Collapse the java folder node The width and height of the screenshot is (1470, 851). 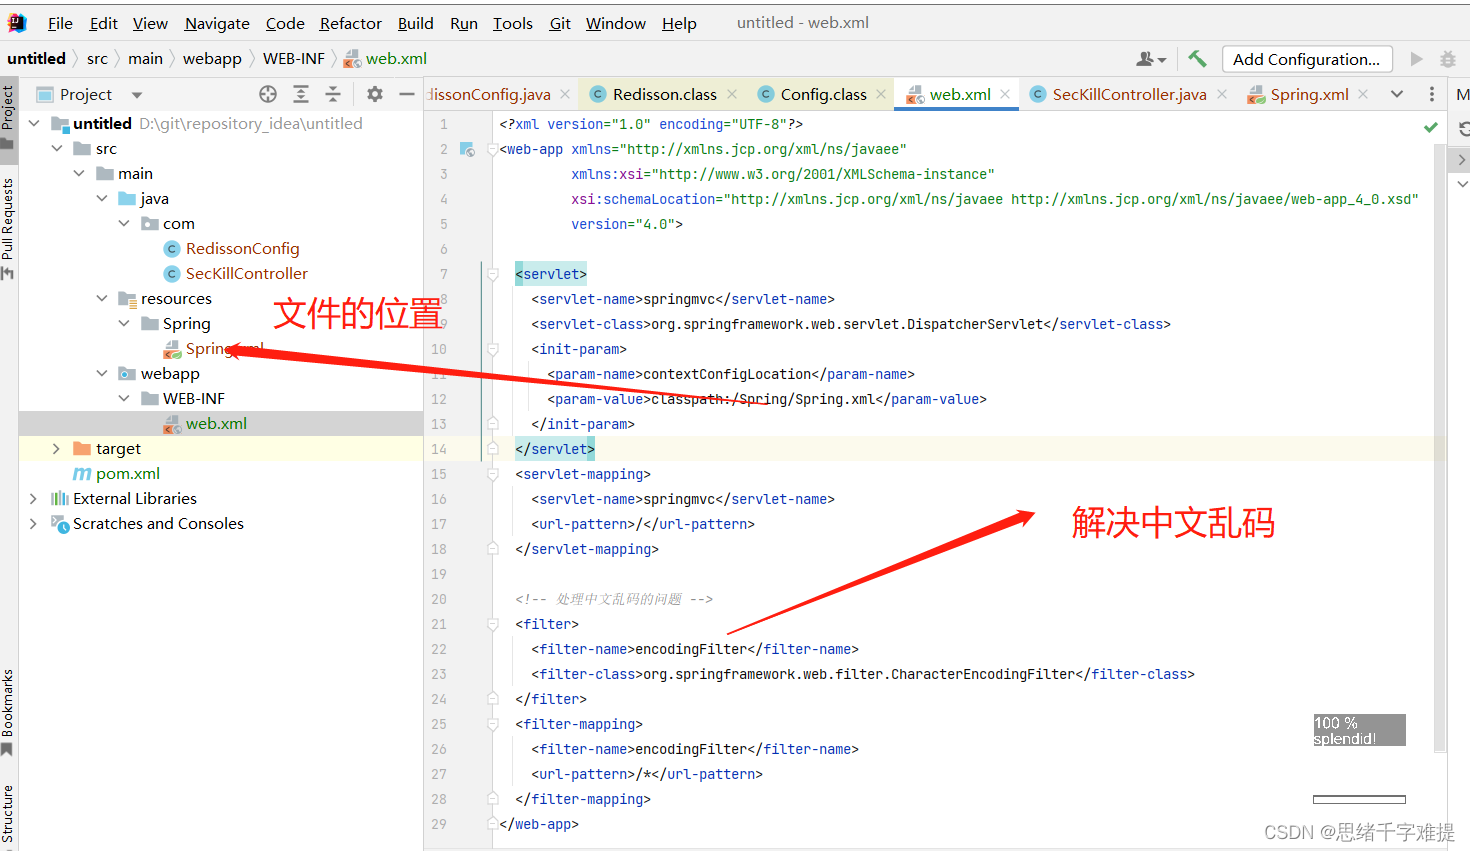pyautogui.click(x=101, y=198)
